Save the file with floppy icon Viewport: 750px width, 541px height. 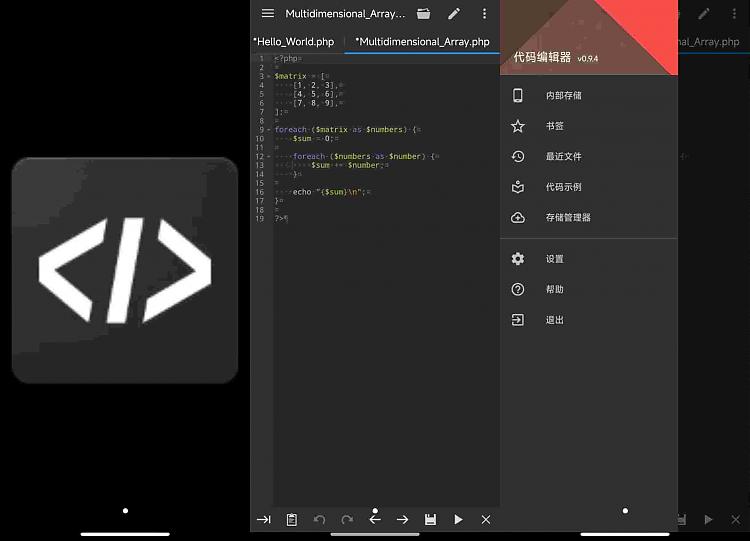point(430,519)
